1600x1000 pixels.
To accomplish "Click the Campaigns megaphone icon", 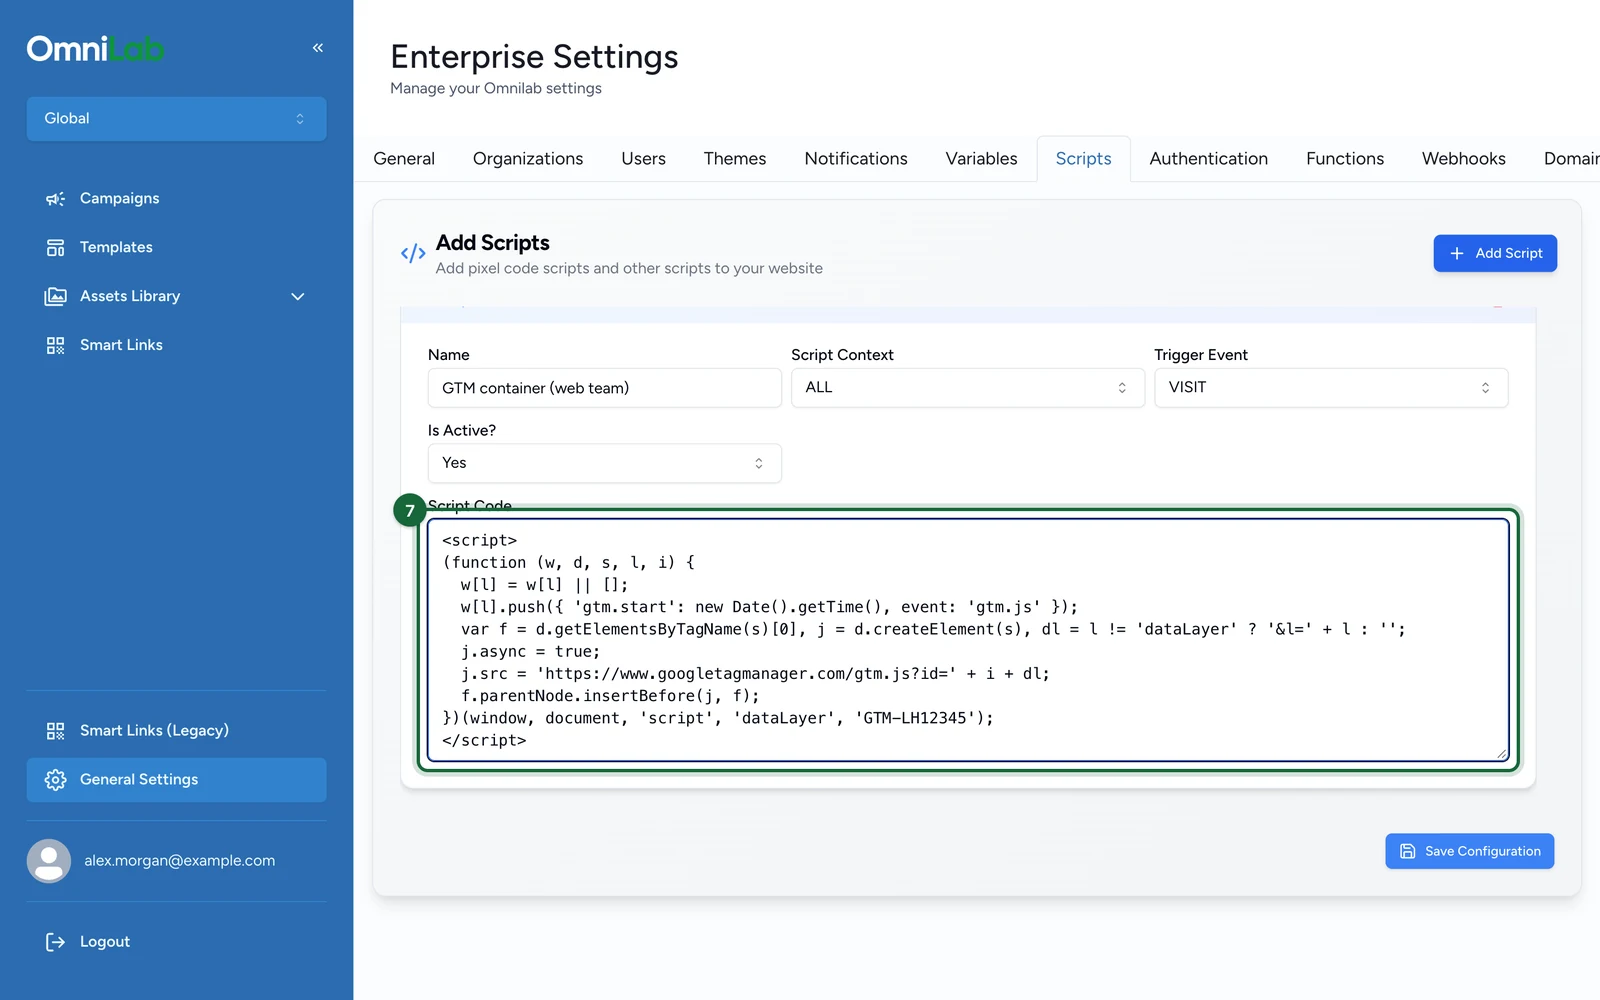I will 55,199.
